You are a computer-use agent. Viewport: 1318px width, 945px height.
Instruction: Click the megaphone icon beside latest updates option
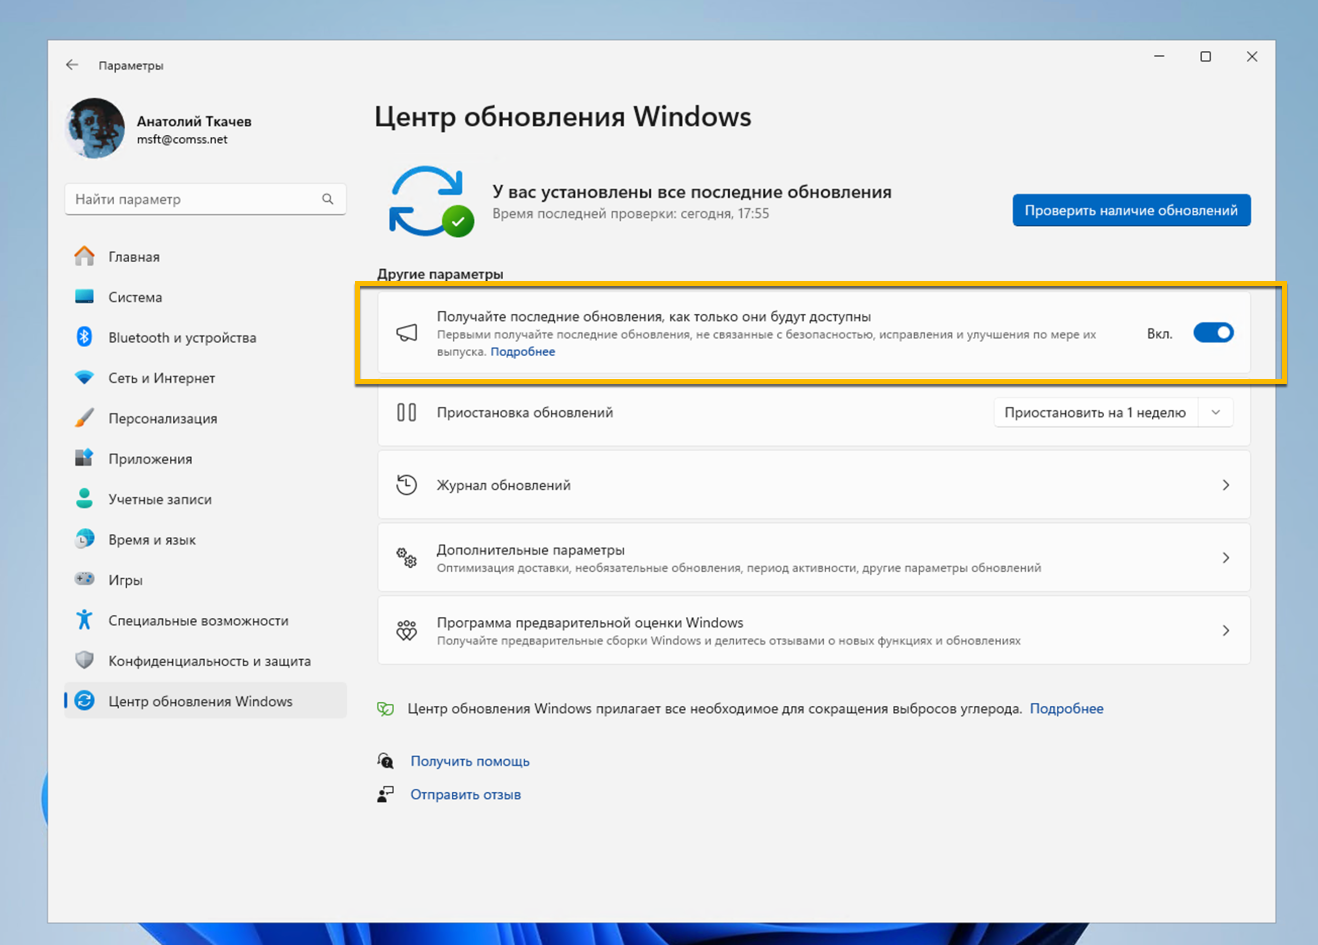pyautogui.click(x=407, y=333)
